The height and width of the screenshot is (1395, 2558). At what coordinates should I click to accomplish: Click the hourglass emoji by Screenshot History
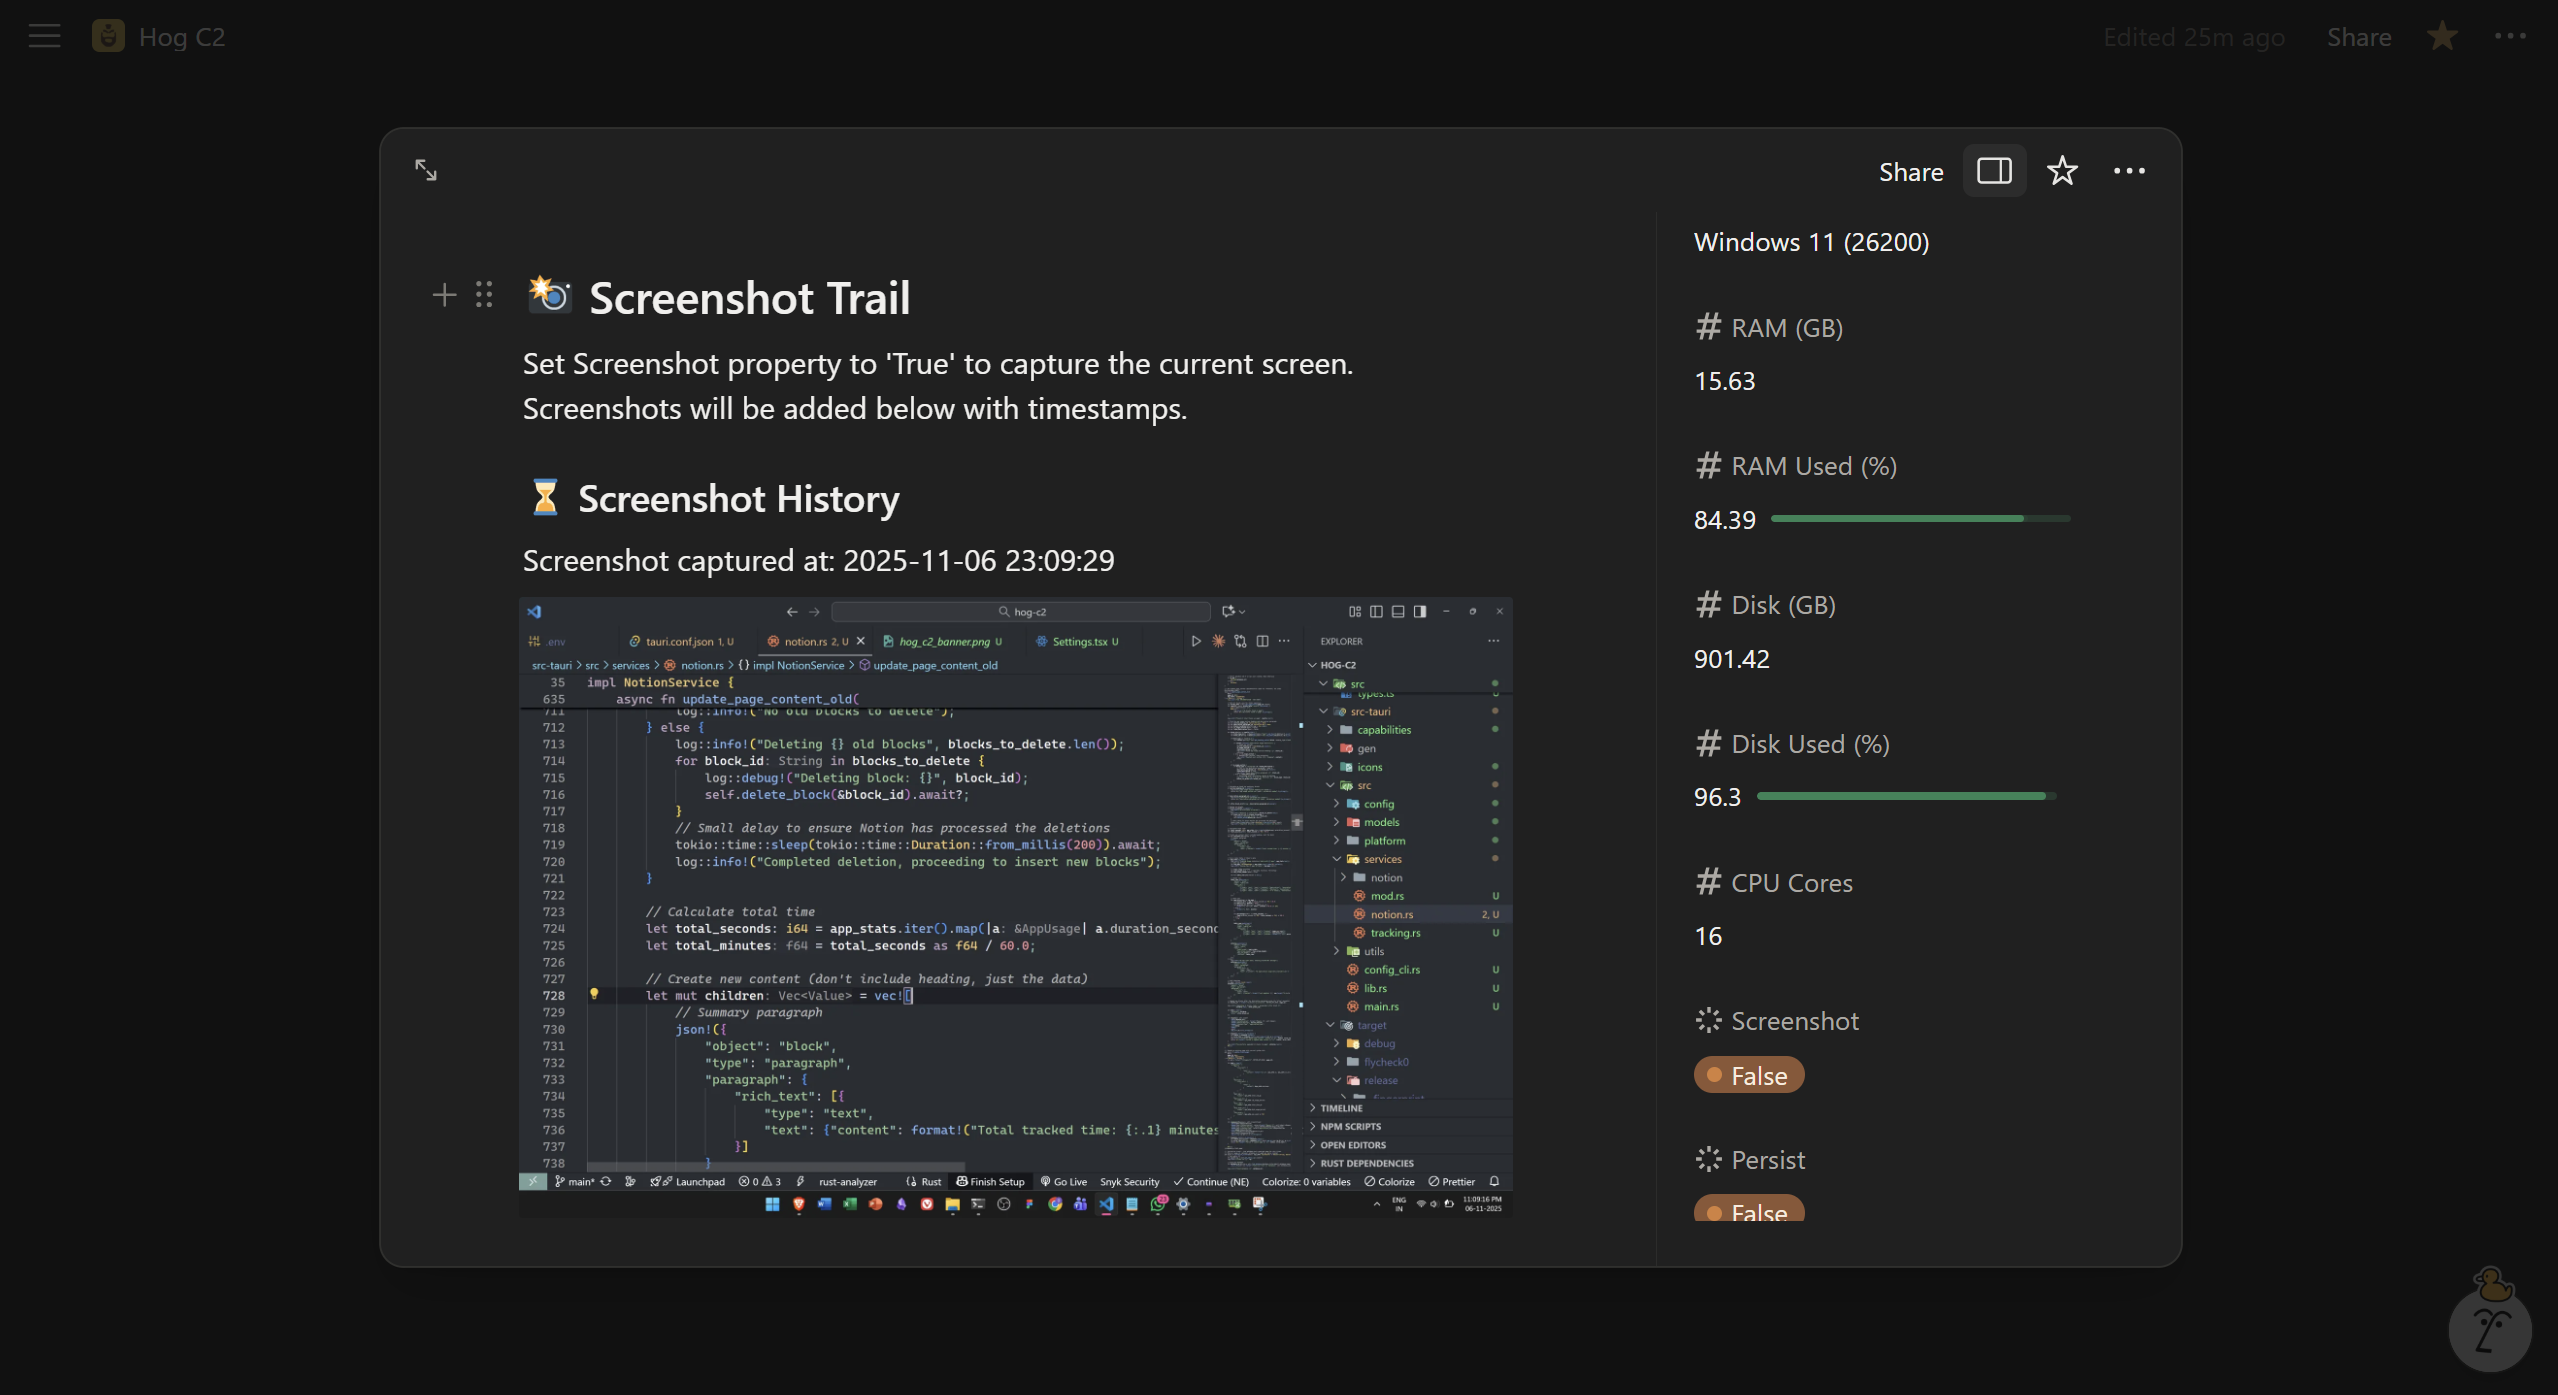(545, 497)
